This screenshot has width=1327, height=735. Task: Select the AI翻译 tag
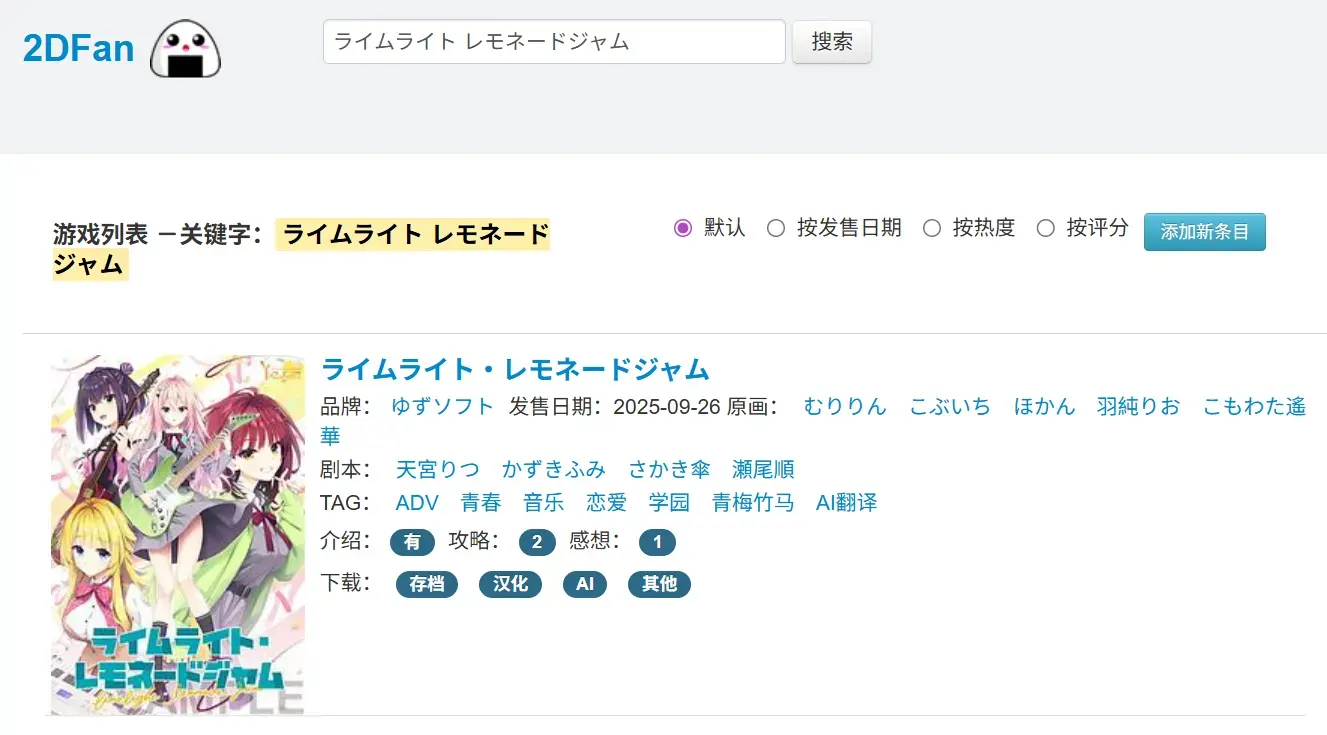point(847,502)
